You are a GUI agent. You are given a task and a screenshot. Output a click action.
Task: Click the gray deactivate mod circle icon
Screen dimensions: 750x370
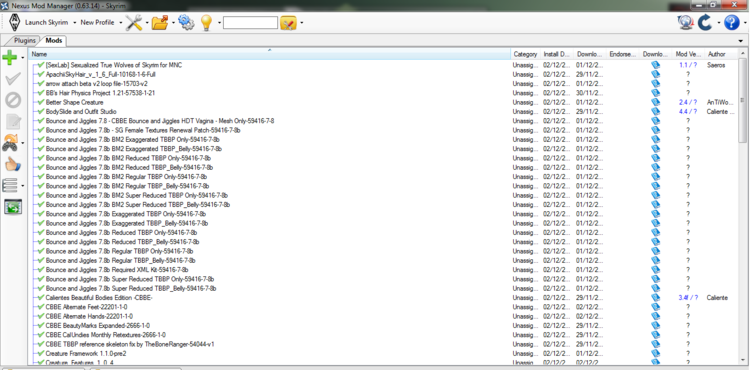point(12,100)
